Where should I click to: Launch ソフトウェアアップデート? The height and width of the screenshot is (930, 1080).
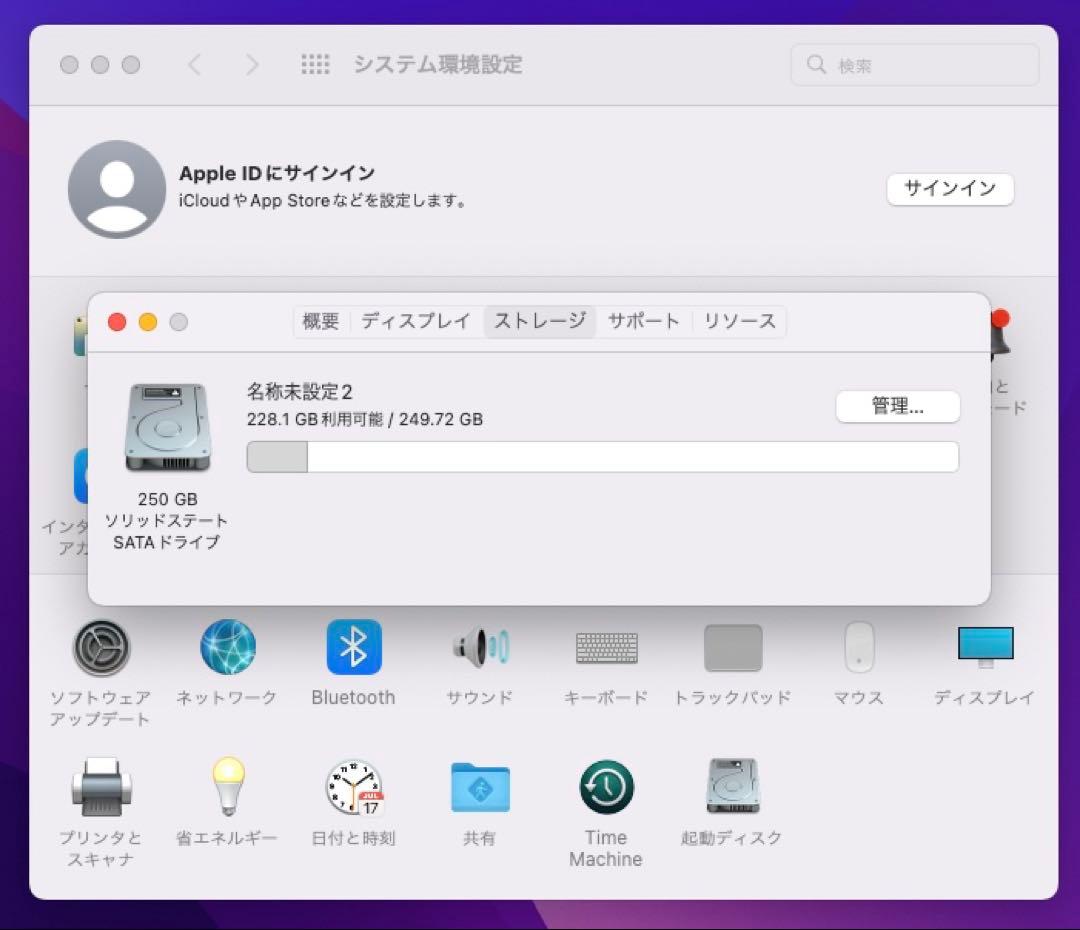coord(101,648)
